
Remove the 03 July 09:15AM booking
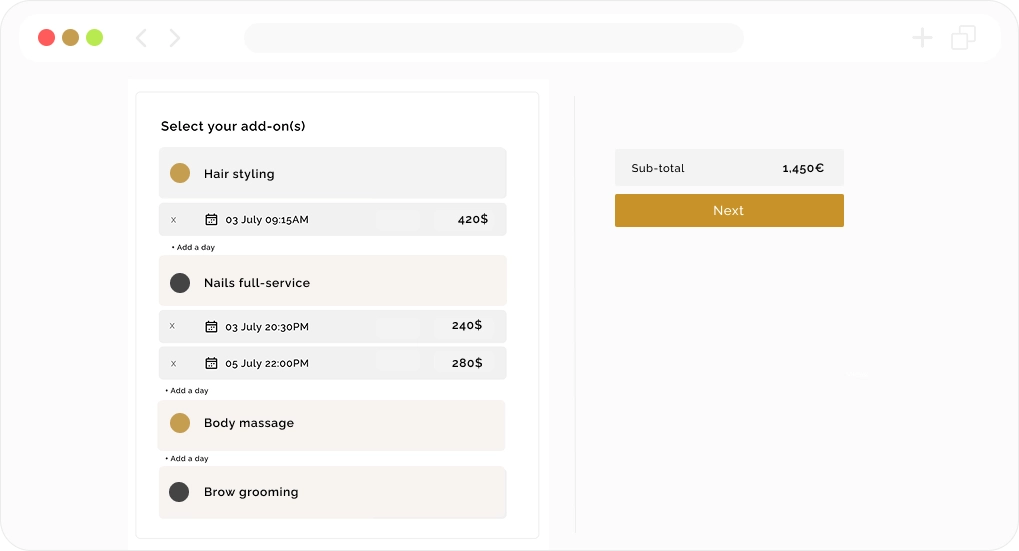(173, 219)
